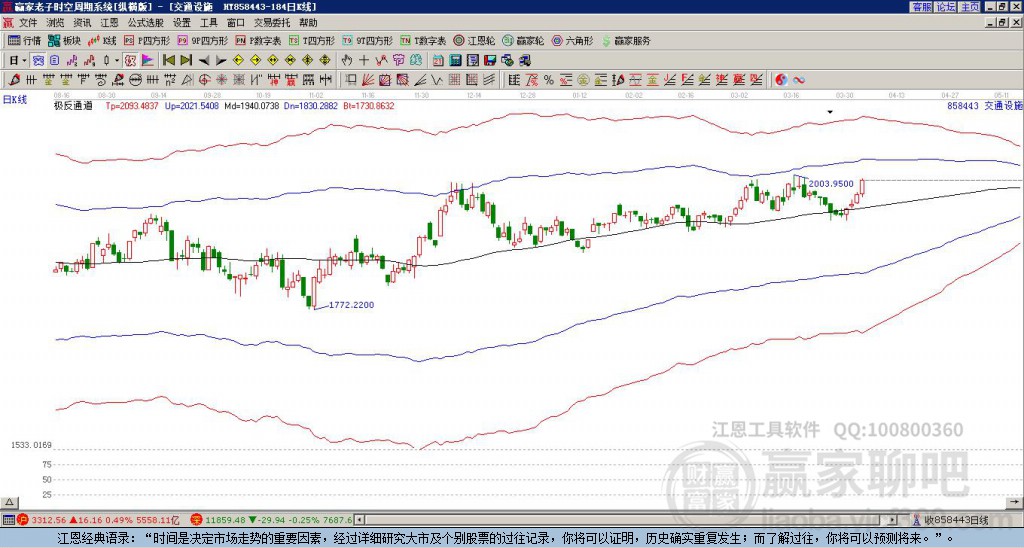Click the 日K线 label
1024x548 pixels.
pos(15,99)
